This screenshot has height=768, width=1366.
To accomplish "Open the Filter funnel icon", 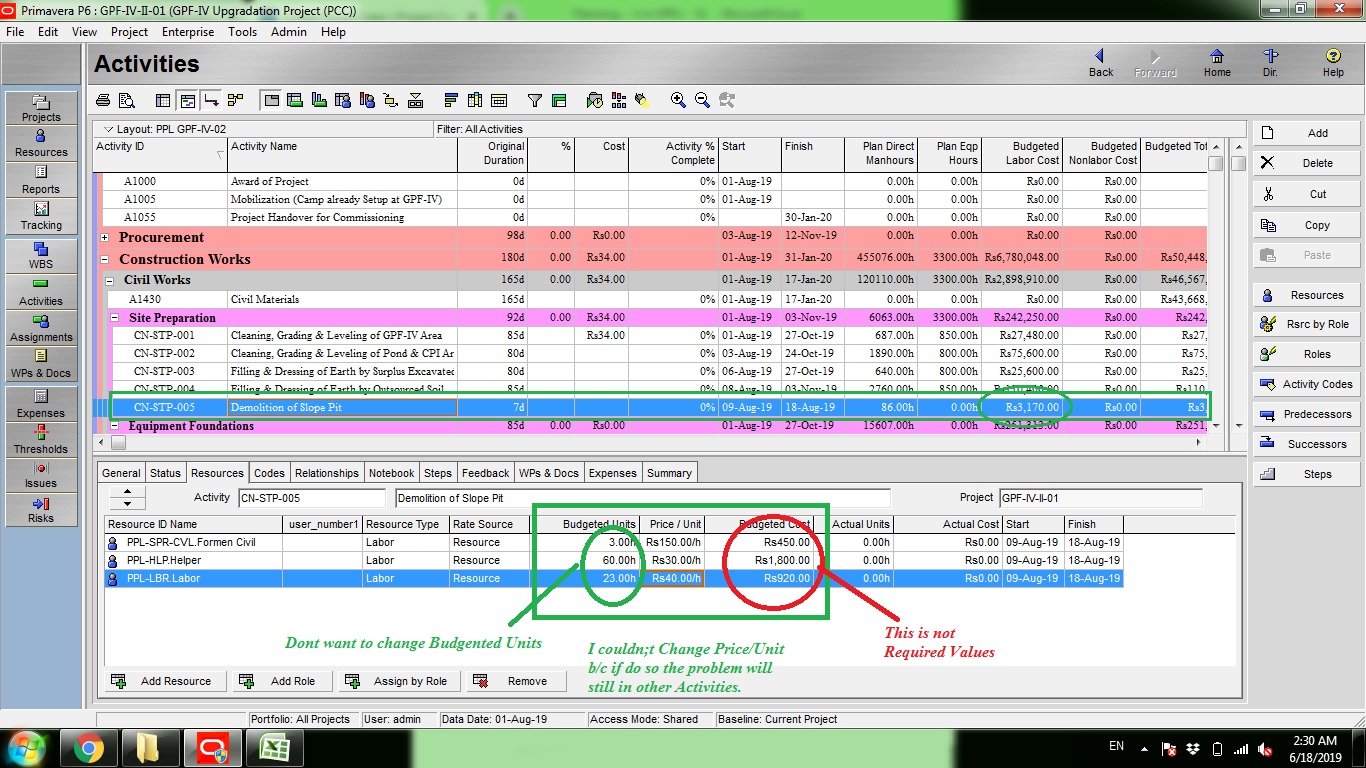I will pyautogui.click(x=535, y=100).
